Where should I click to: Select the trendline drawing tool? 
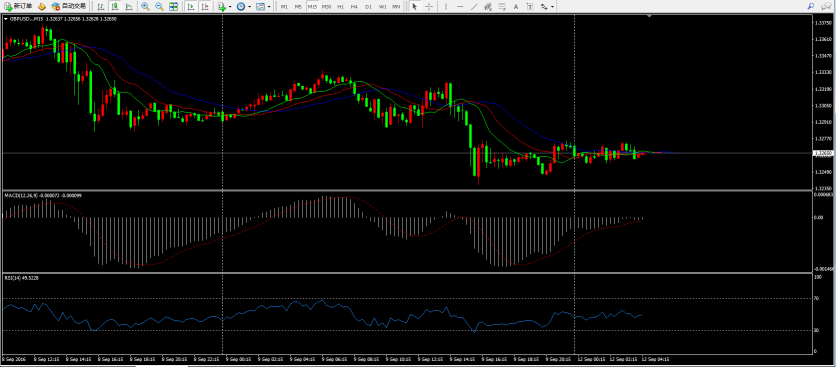tap(474, 7)
